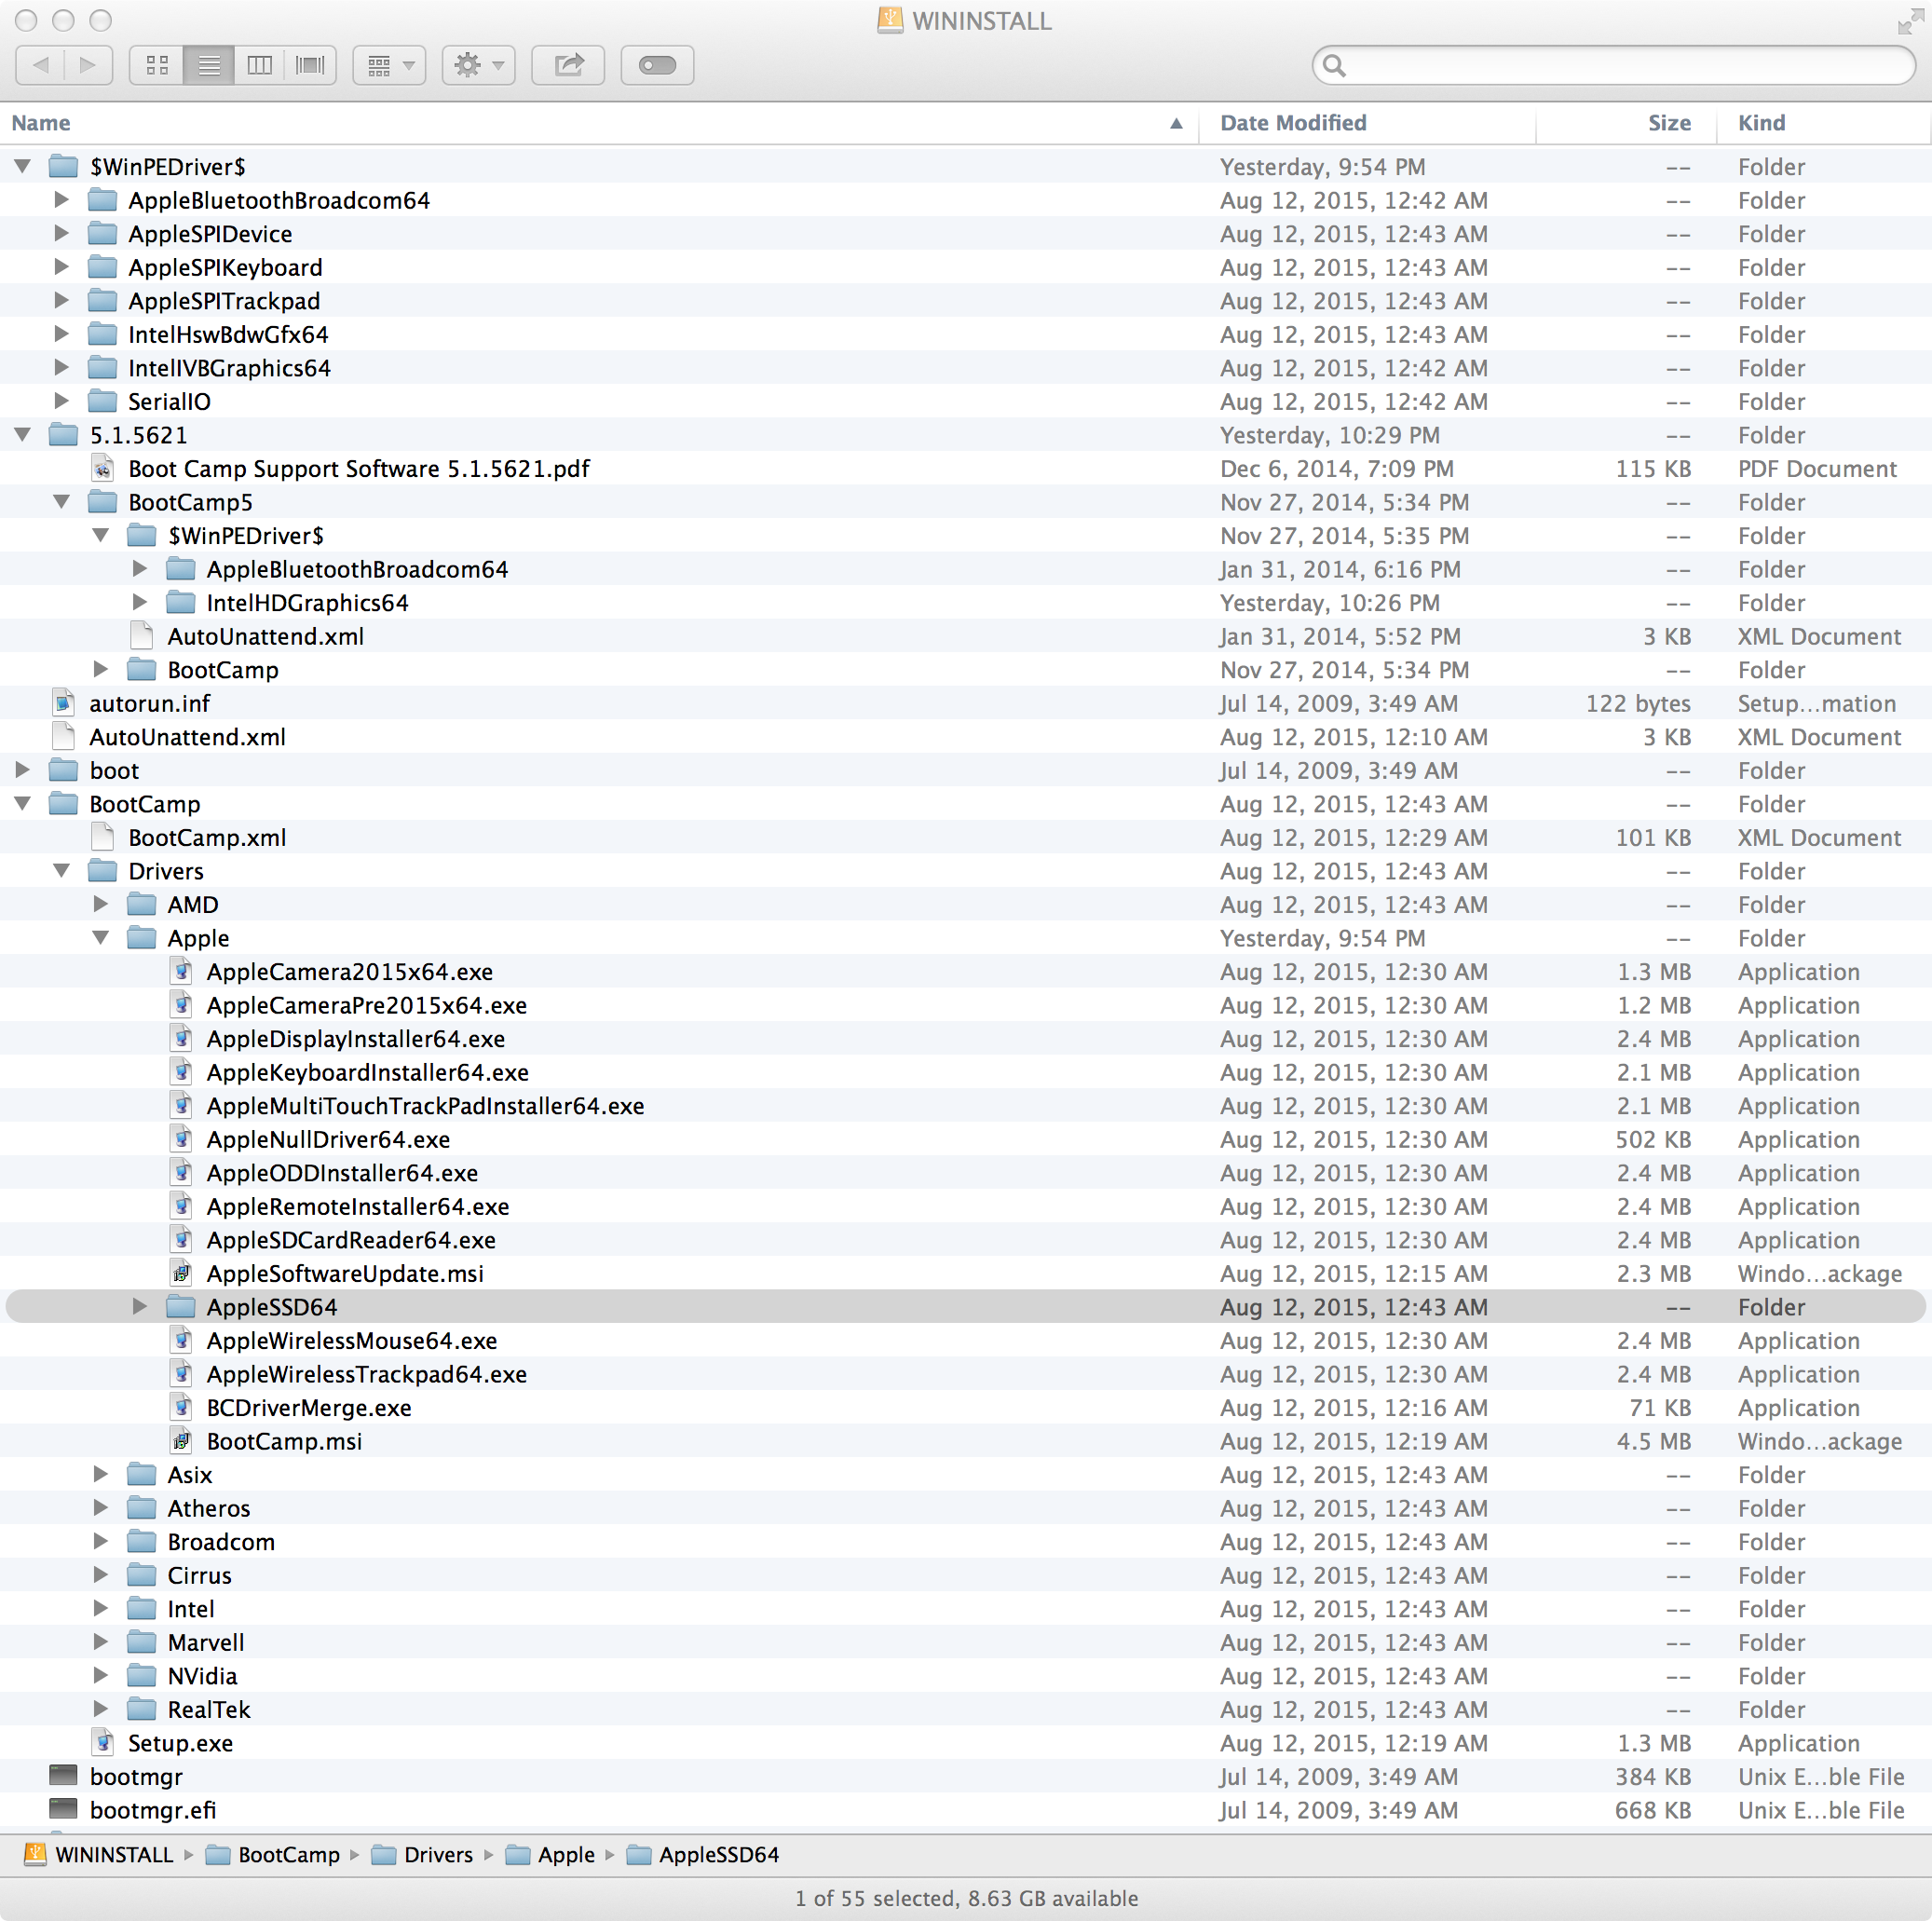Sort files by Size column
The height and width of the screenshot is (1921, 1932).
[x=1668, y=122]
